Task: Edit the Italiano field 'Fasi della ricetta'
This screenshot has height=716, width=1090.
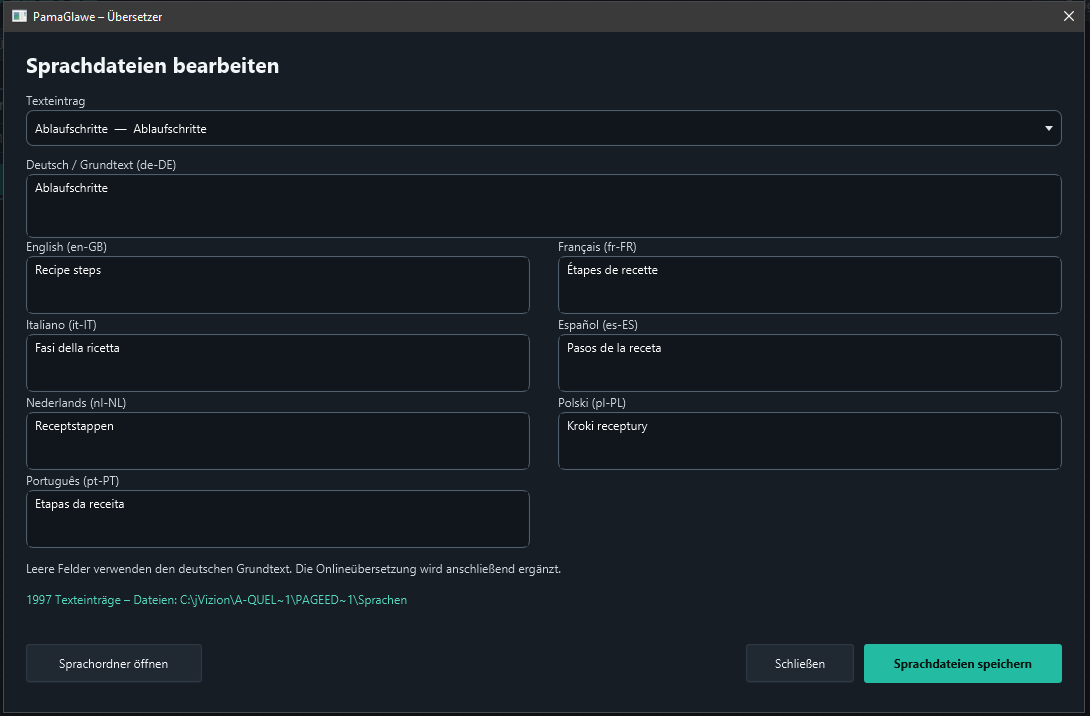Action: pos(278,363)
